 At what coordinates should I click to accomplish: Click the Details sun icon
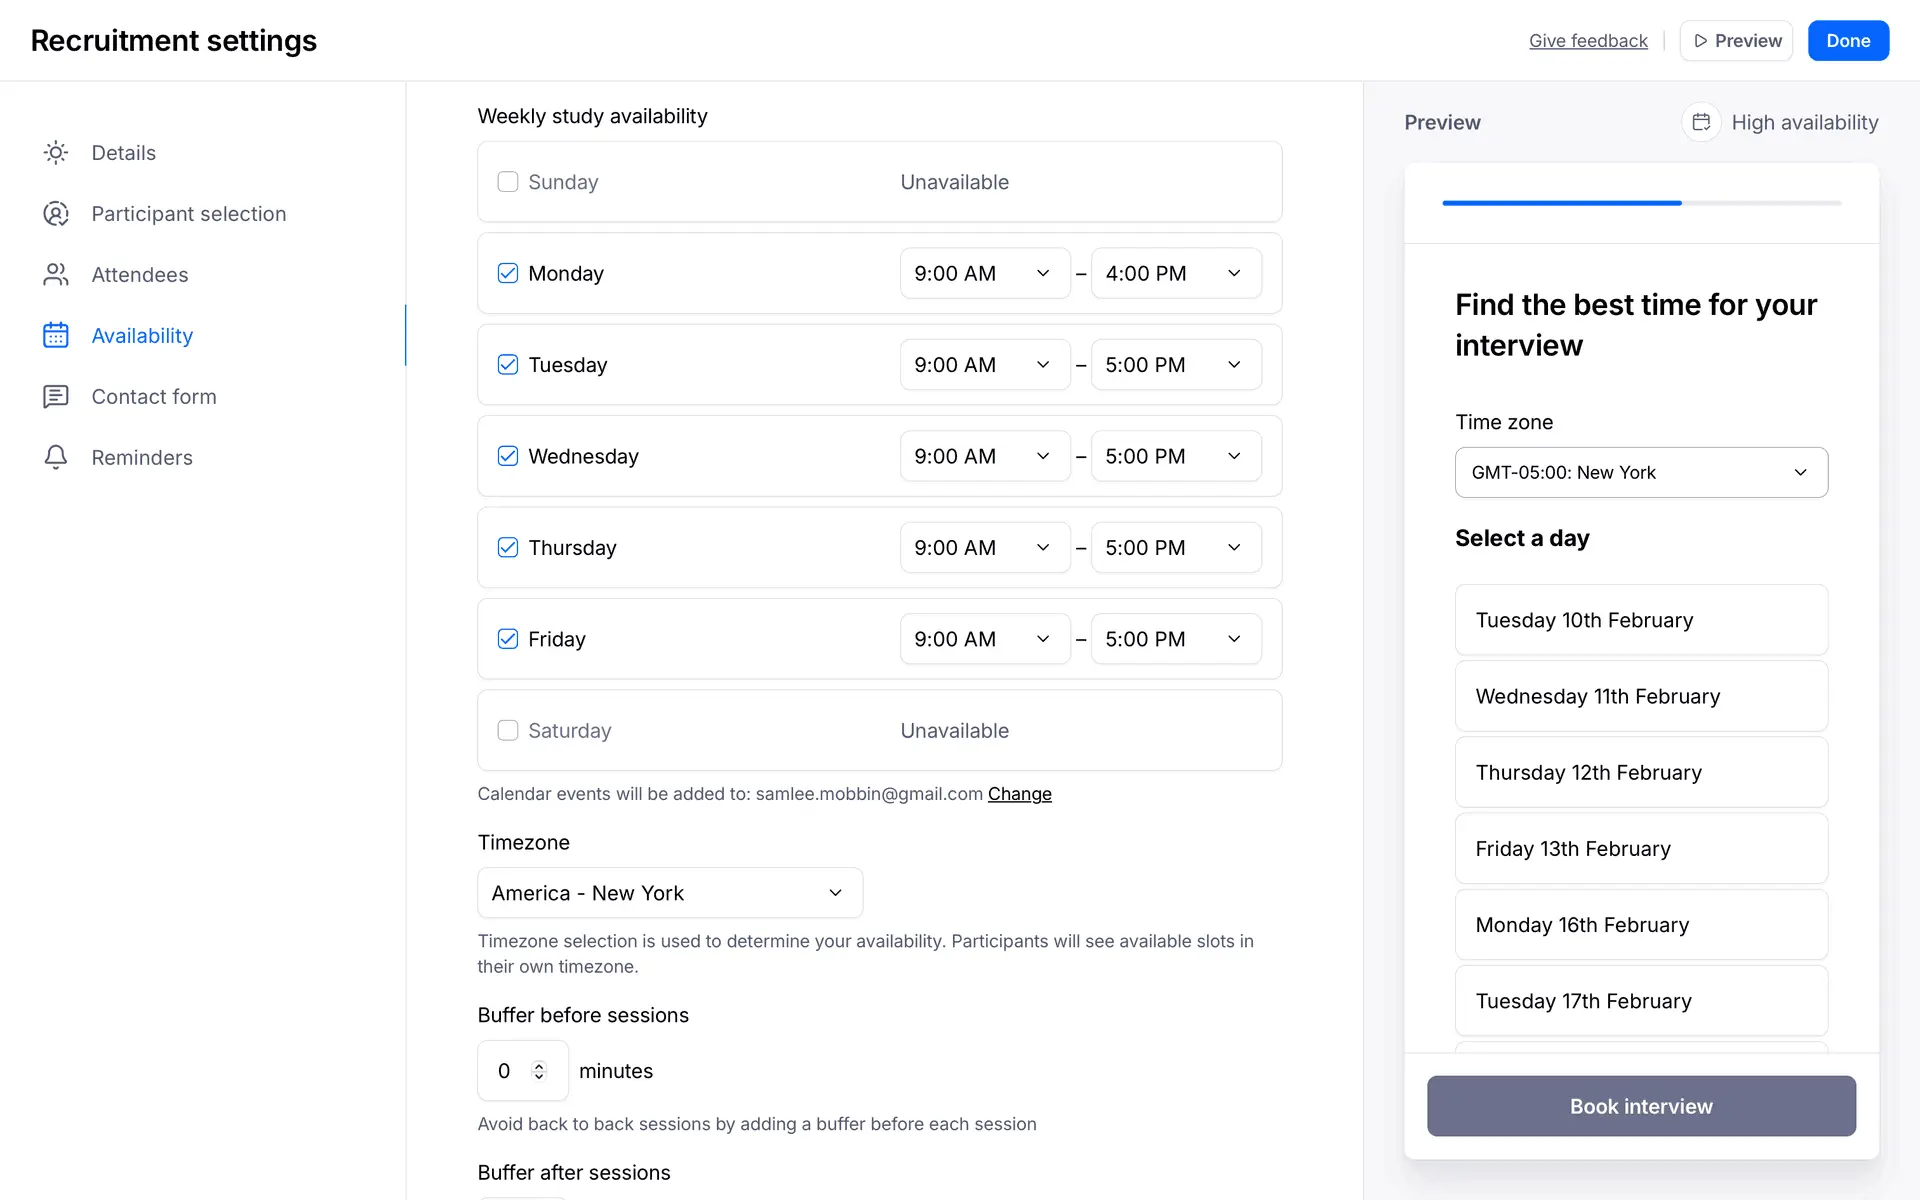click(x=56, y=153)
